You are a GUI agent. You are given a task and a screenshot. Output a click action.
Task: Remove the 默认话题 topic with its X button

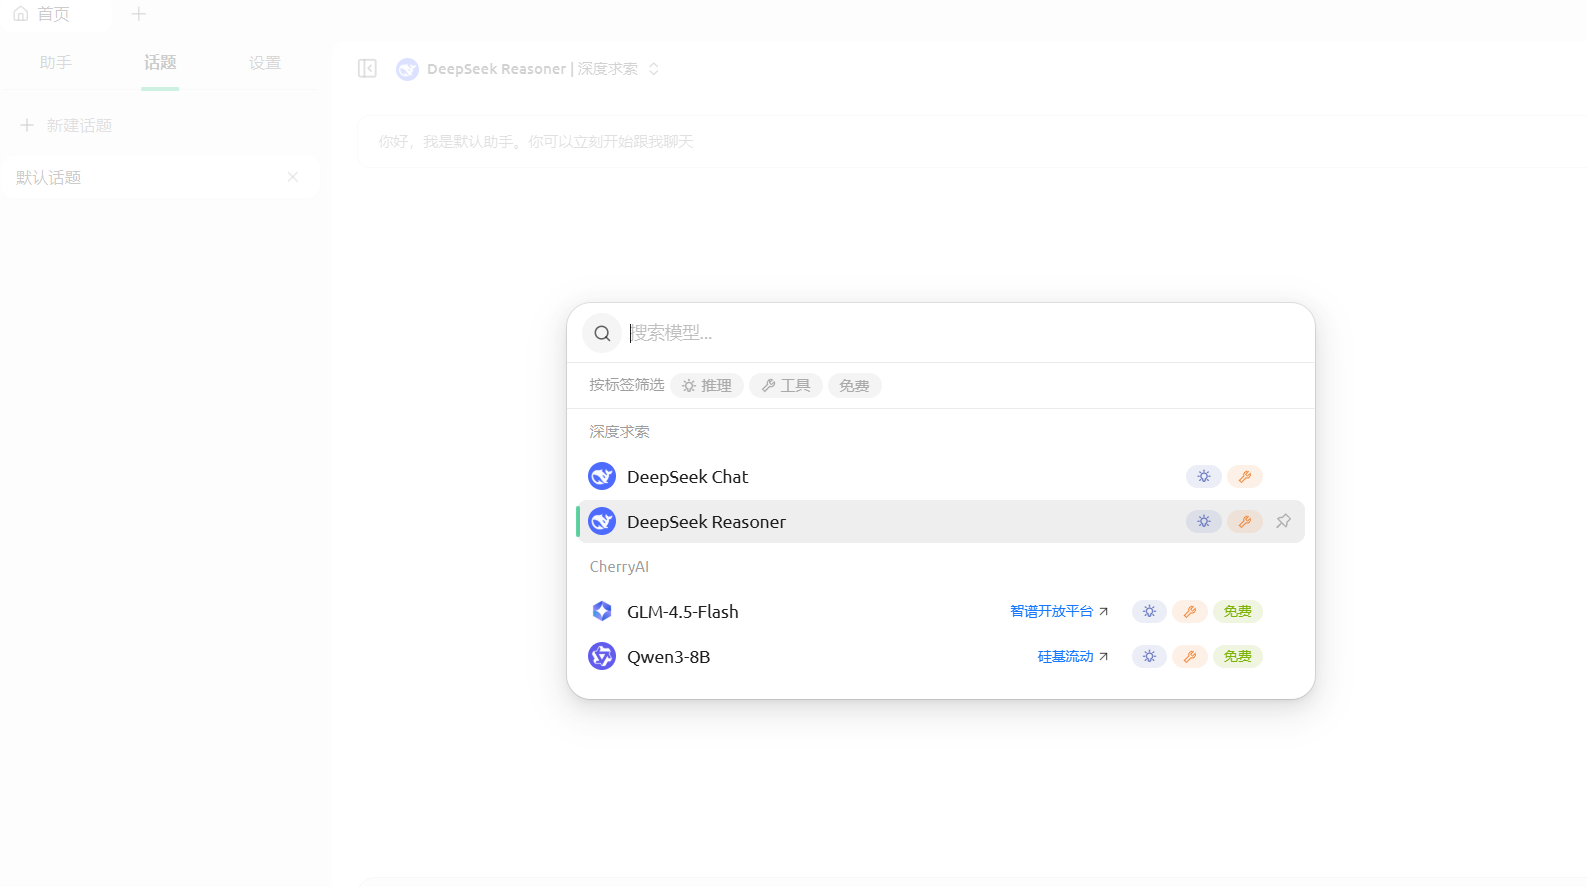coord(293,177)
